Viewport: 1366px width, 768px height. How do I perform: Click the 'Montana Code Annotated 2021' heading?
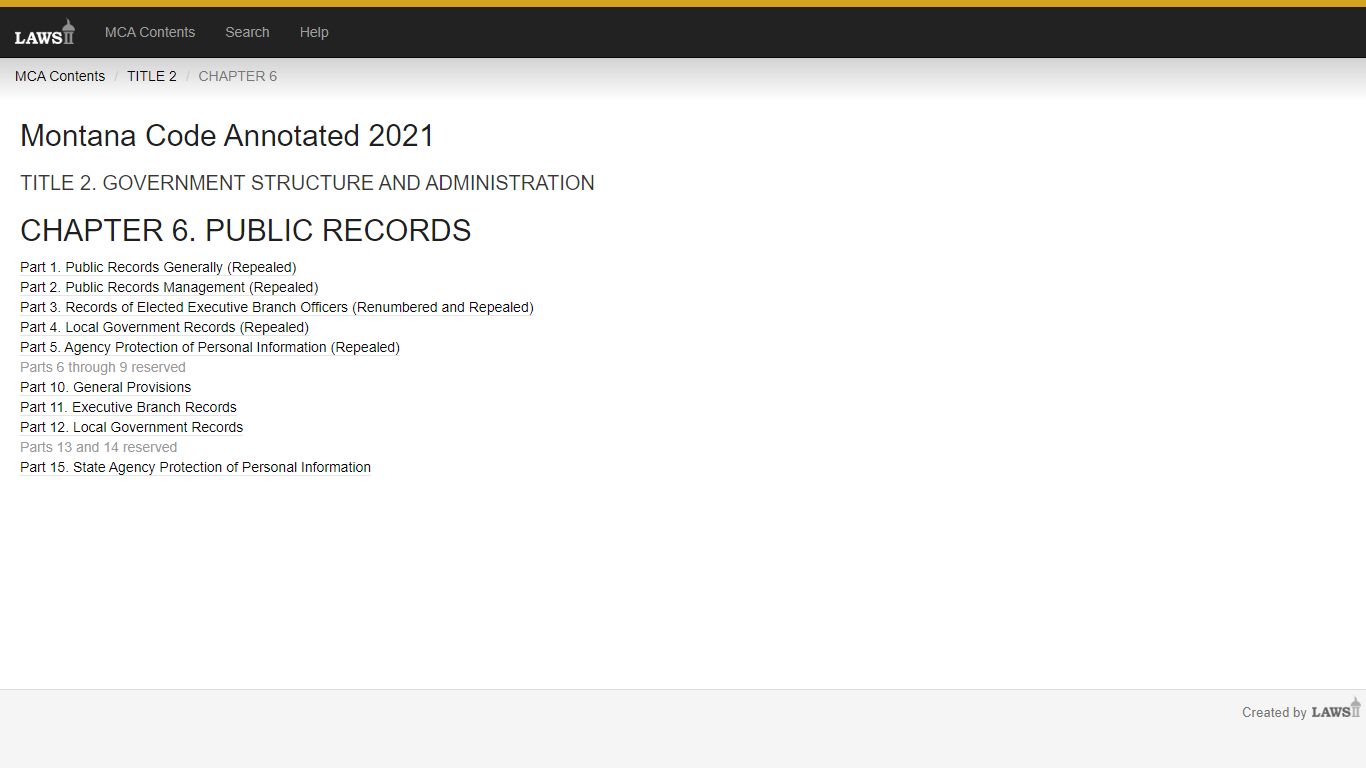click(x=227, y=136)
